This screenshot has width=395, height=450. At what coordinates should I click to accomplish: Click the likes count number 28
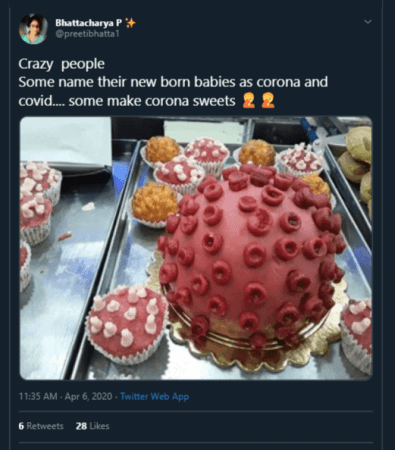81,426
